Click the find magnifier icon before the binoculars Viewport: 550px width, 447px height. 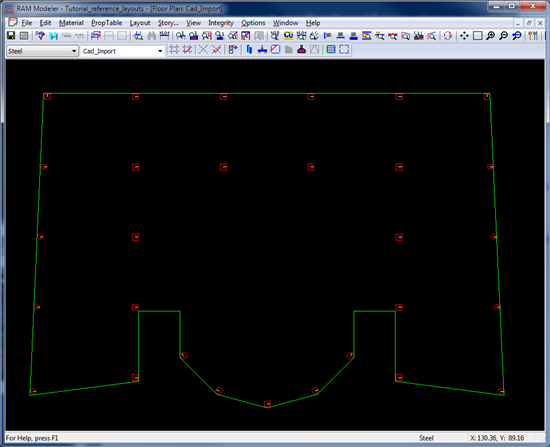[x=138, y=35]
